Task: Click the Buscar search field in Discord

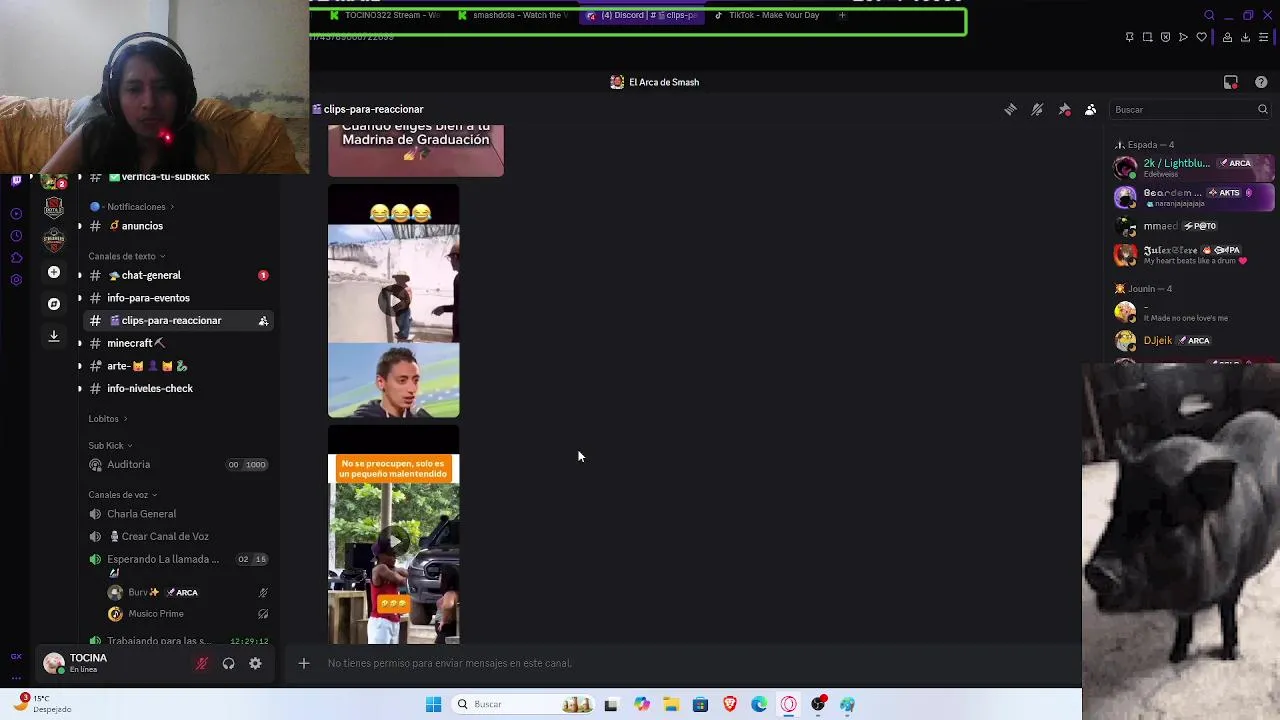Action: point(1190,109)
